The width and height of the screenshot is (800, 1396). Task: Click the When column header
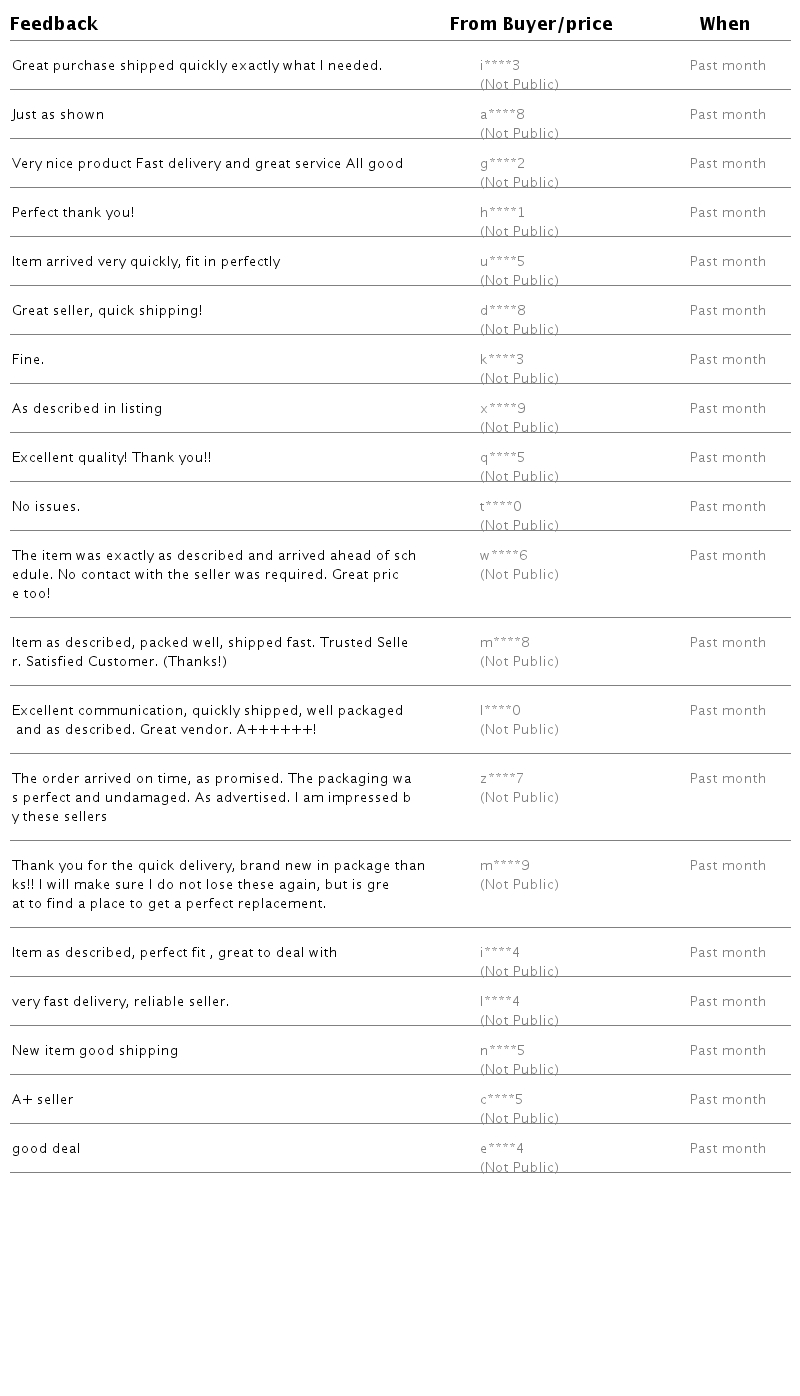click(x=724, y=24)
